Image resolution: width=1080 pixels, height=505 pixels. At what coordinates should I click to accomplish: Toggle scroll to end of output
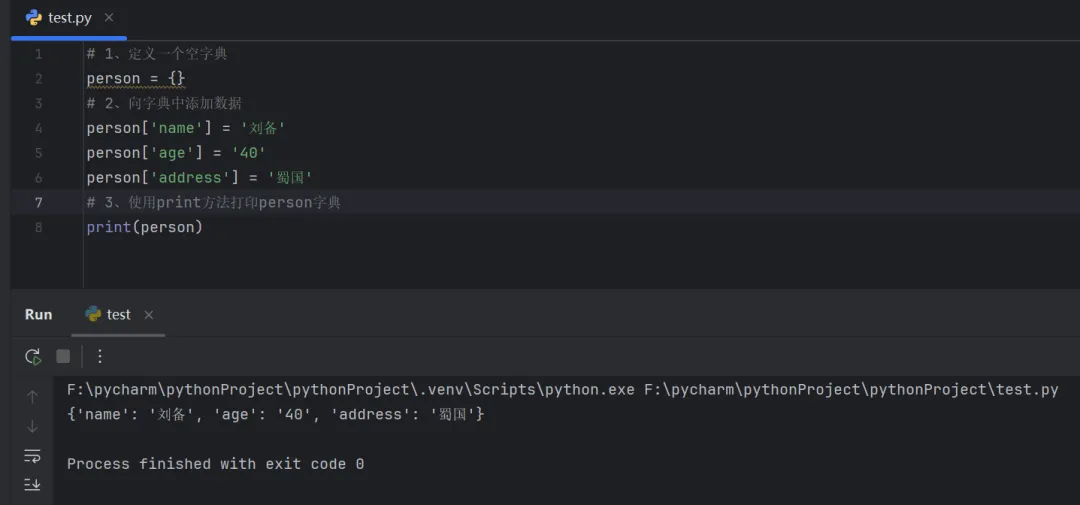pyautogui.click(x=32, y=484)
